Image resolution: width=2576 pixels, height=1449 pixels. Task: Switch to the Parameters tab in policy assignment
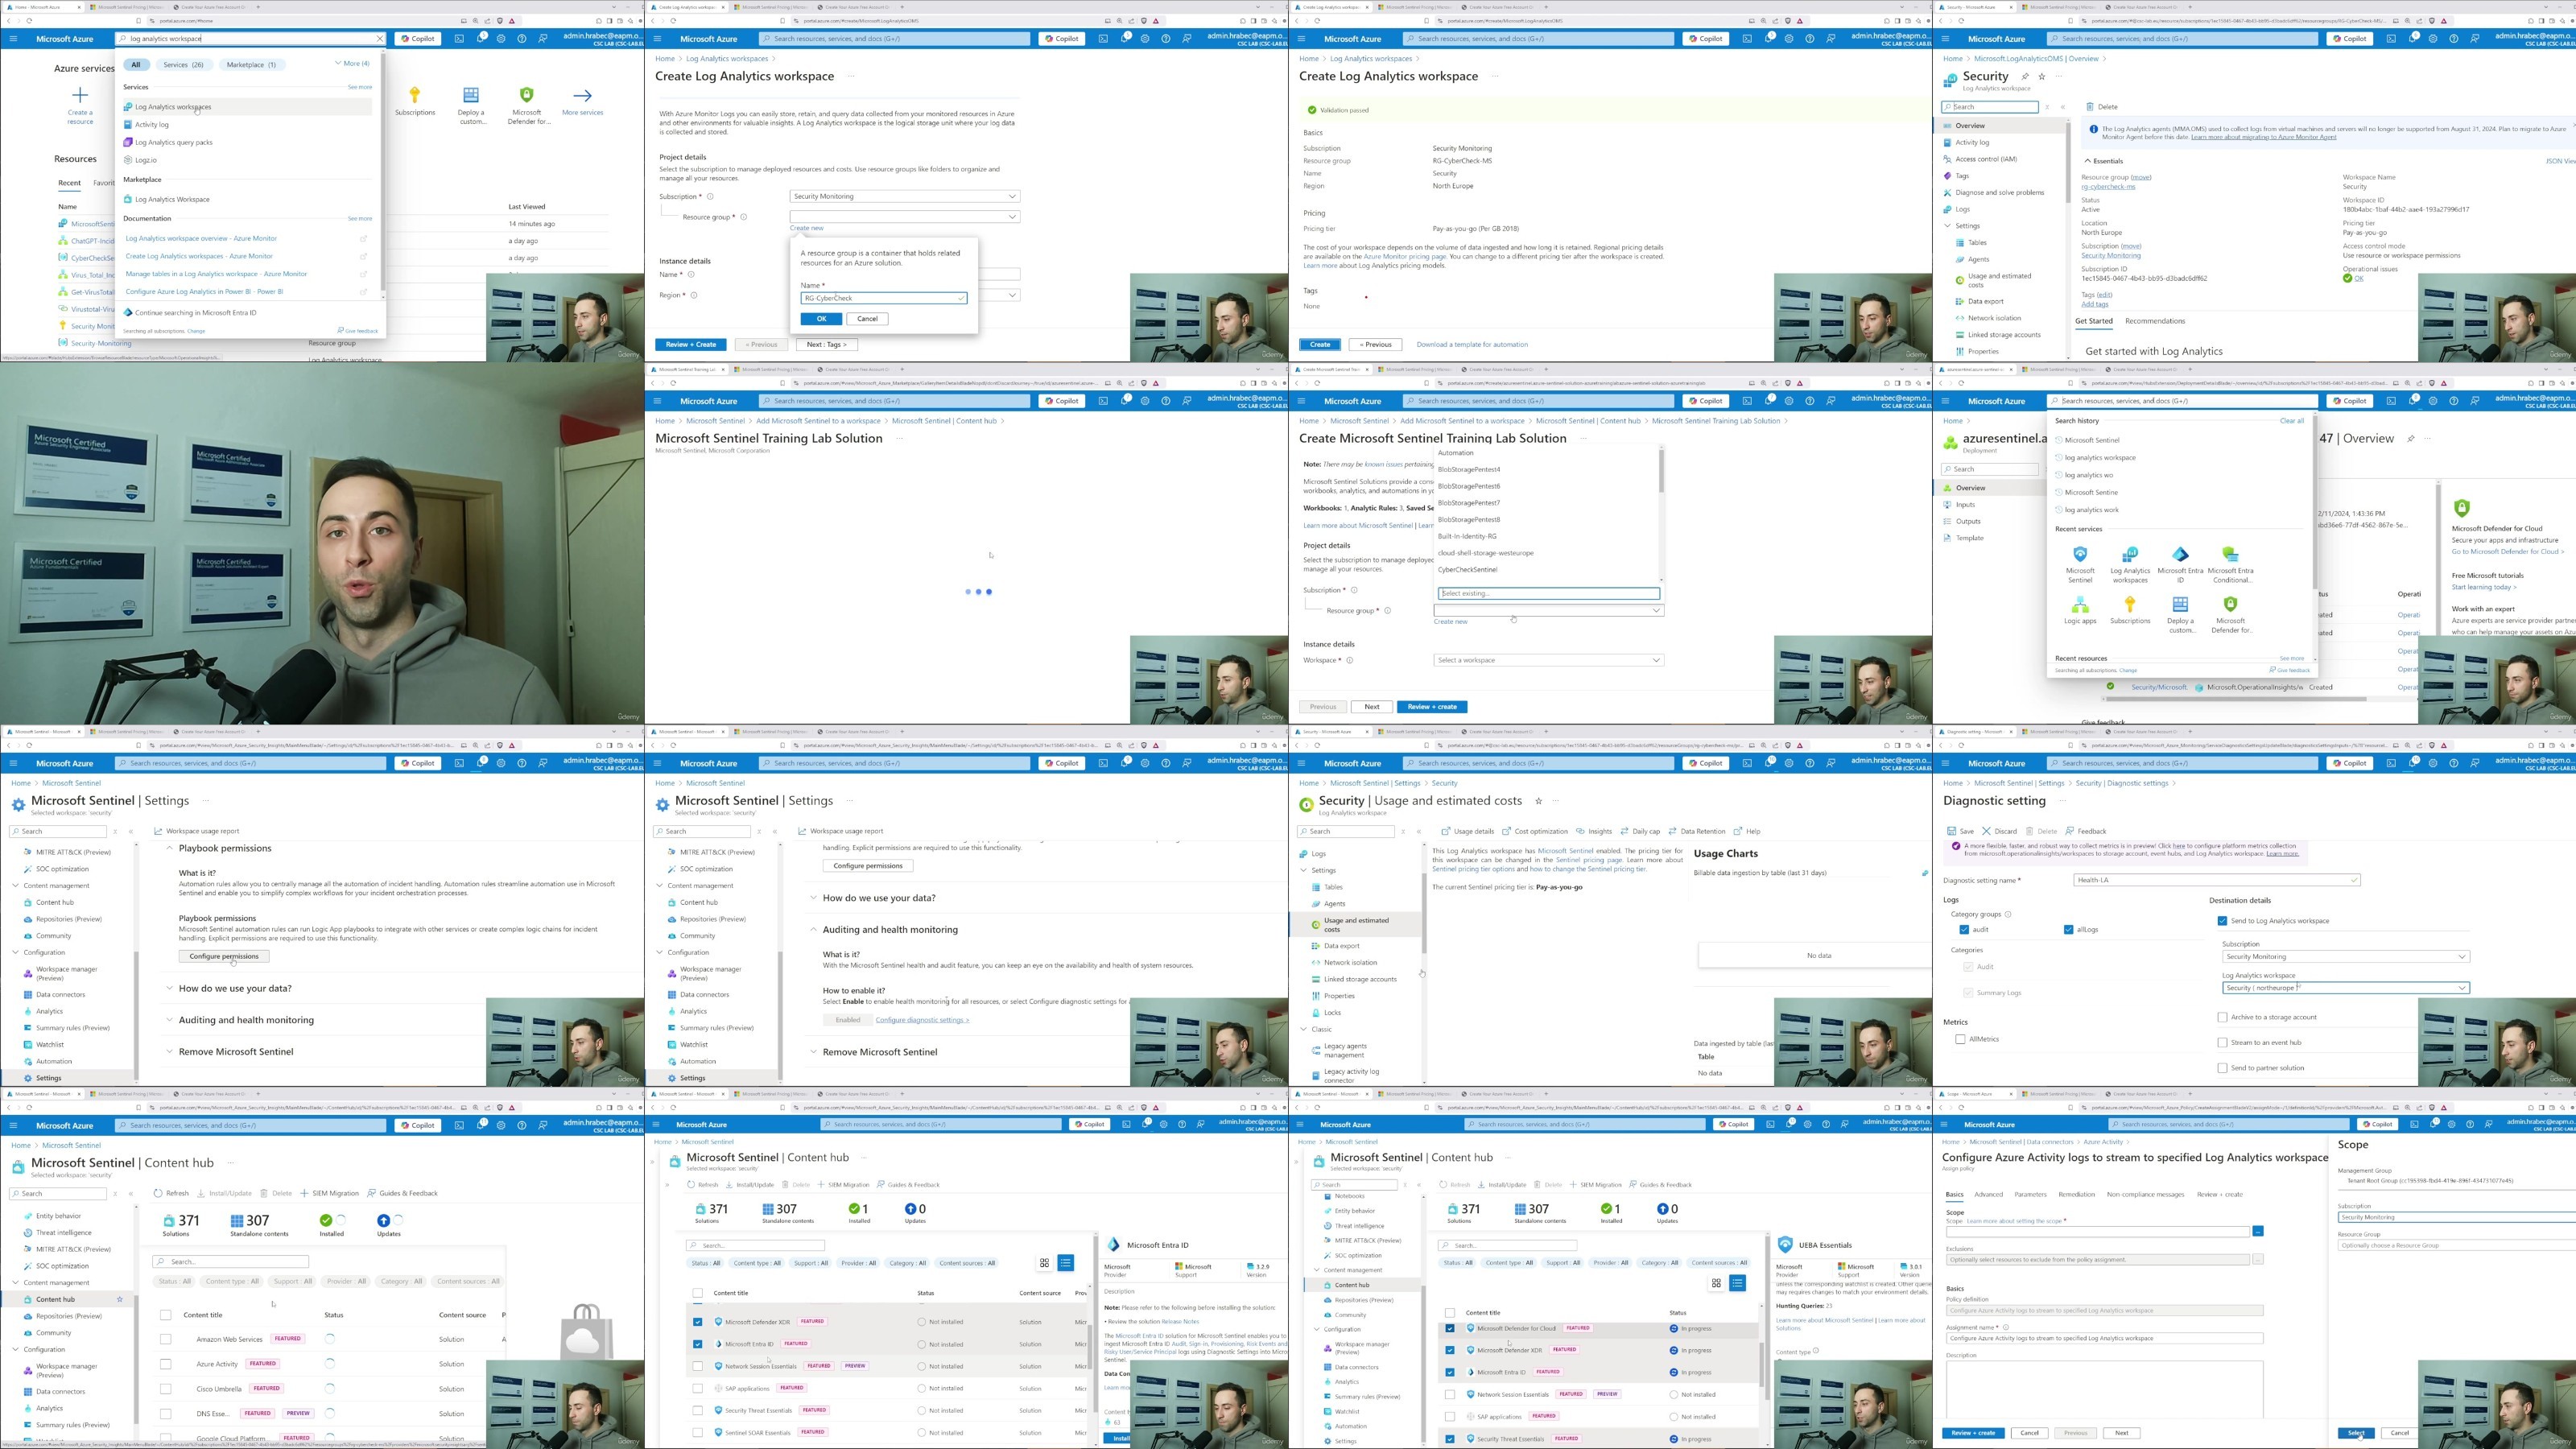tap(2030, 1194)
